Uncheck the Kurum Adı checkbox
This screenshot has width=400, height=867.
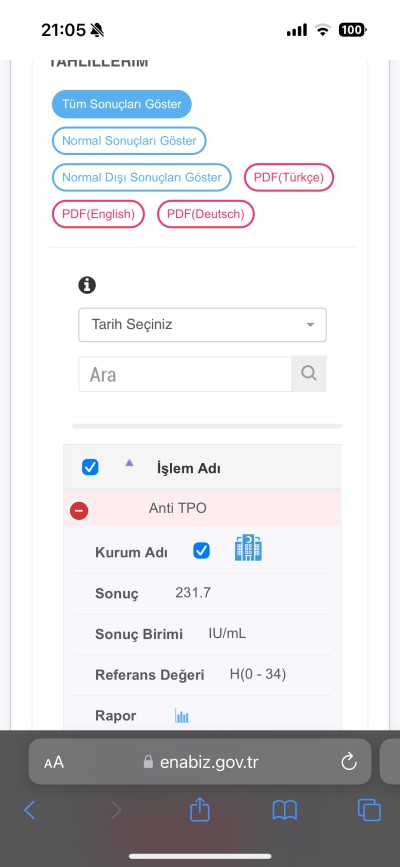(201, 551)
